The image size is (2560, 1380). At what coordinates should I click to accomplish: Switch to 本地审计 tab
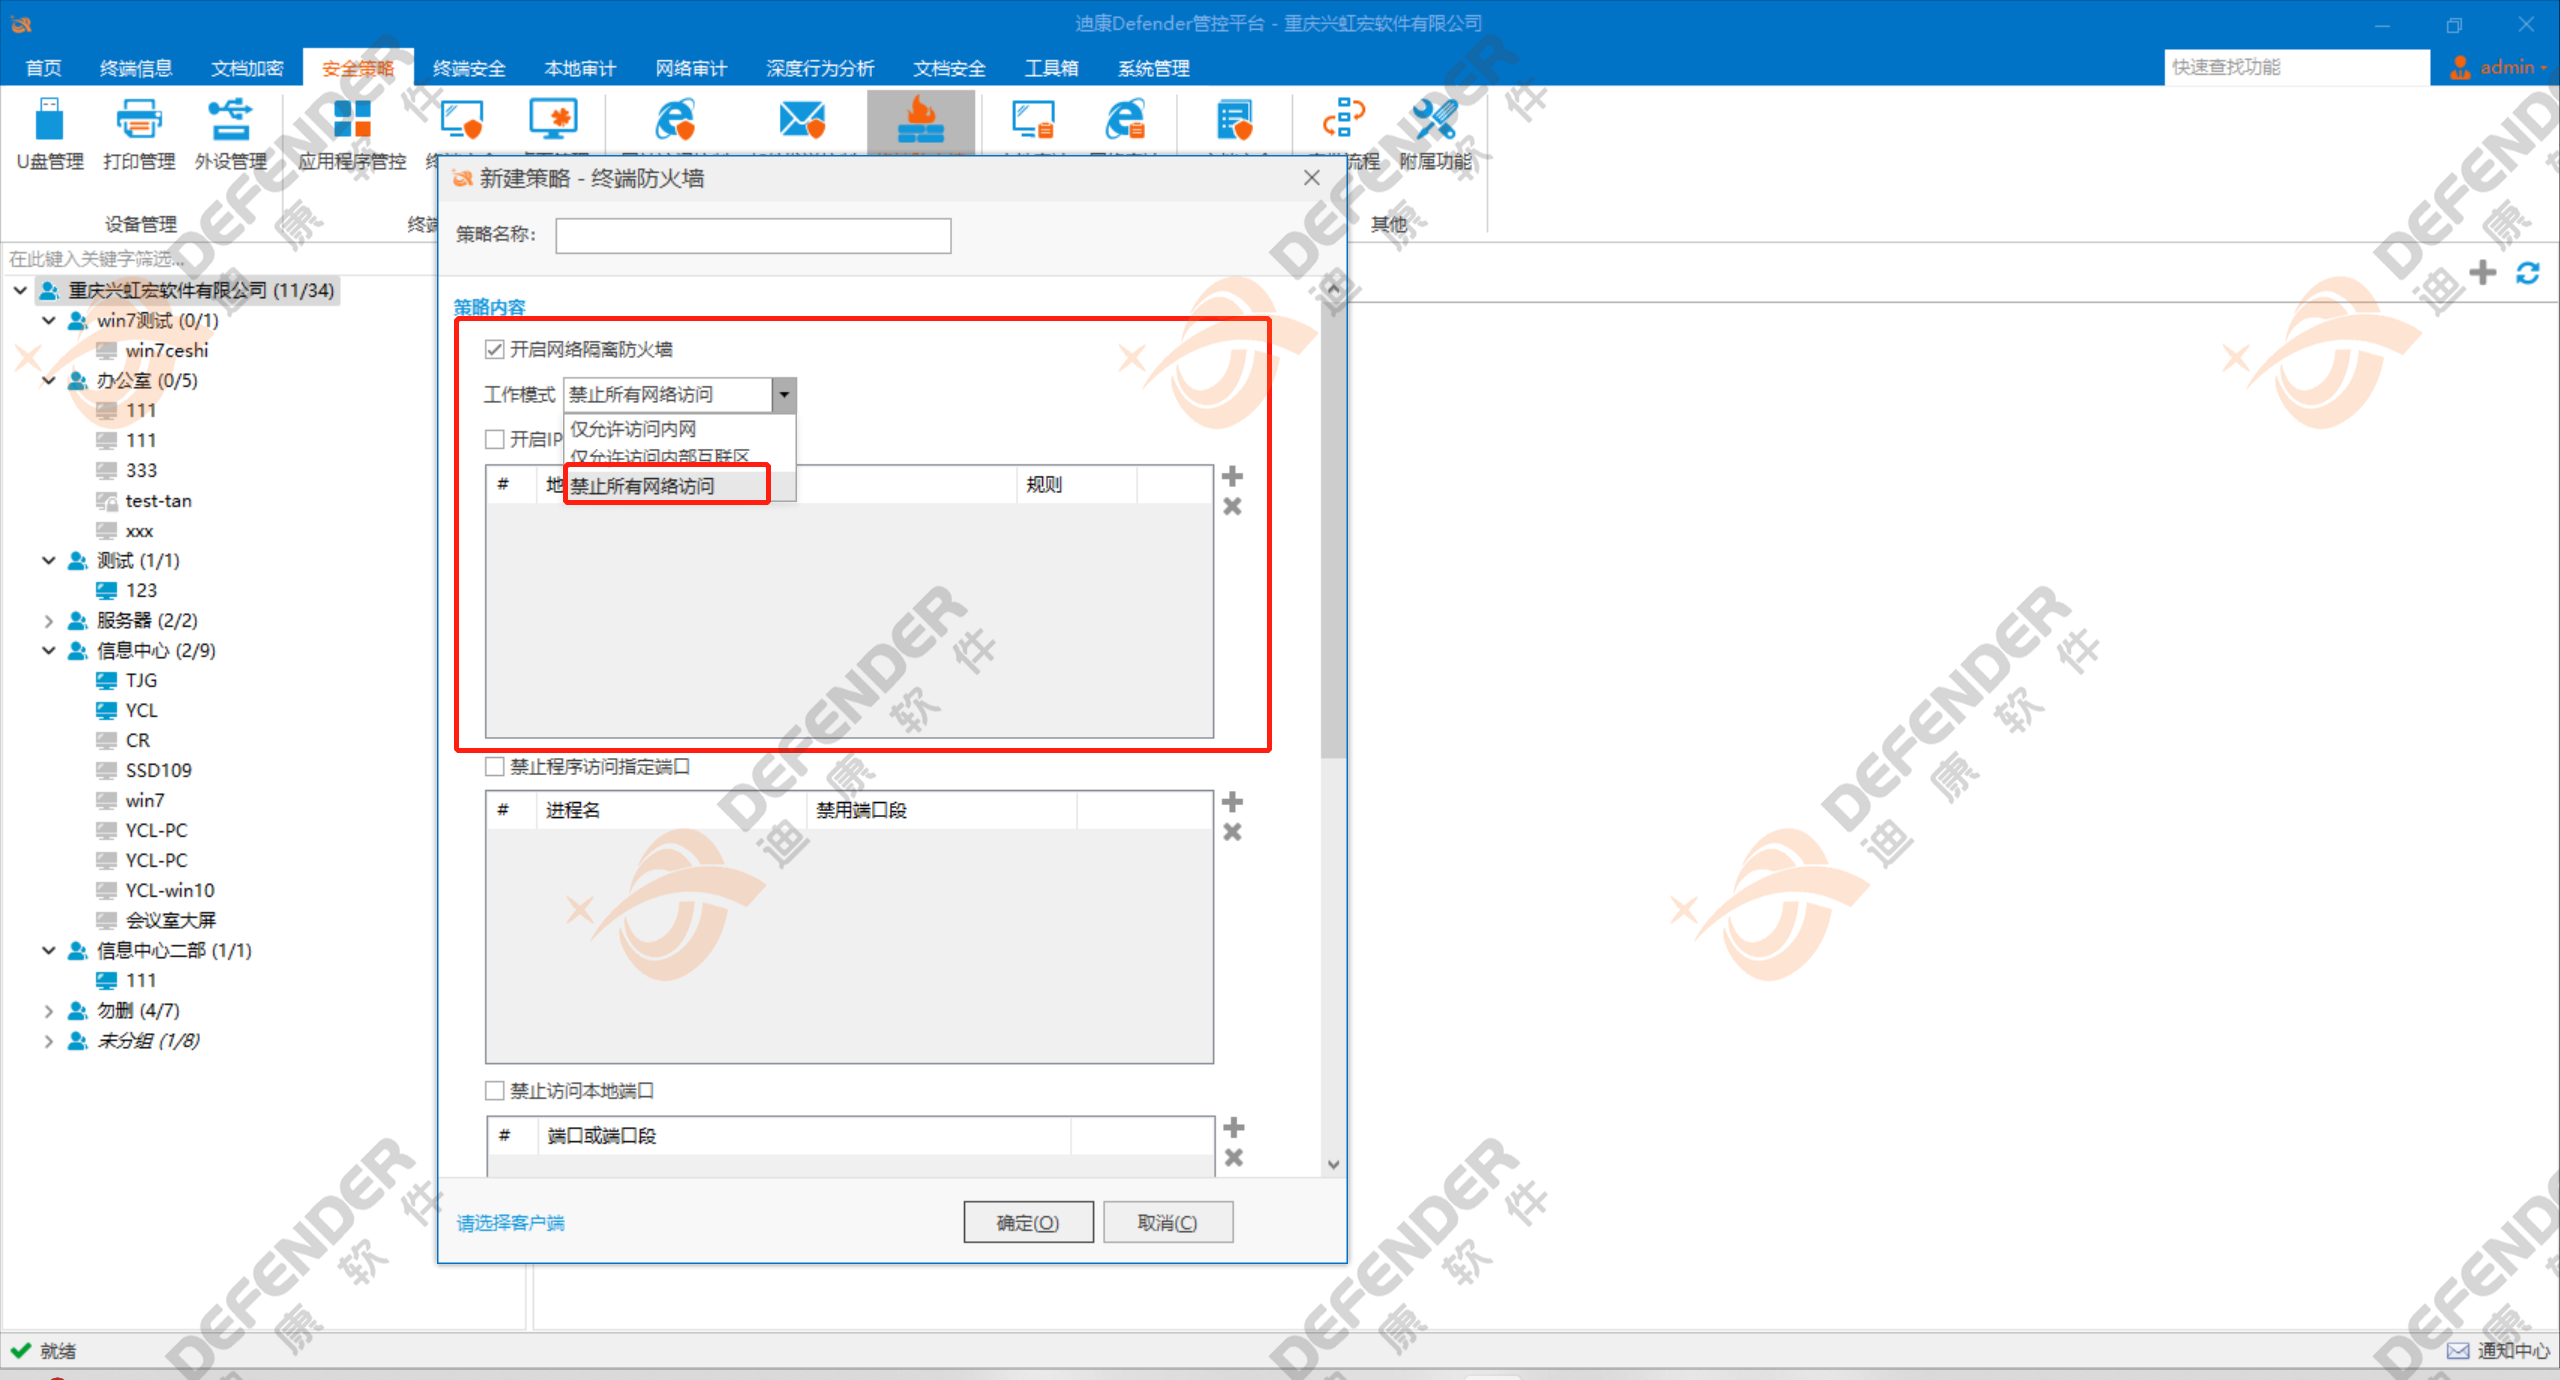click(x=580, y=68)
